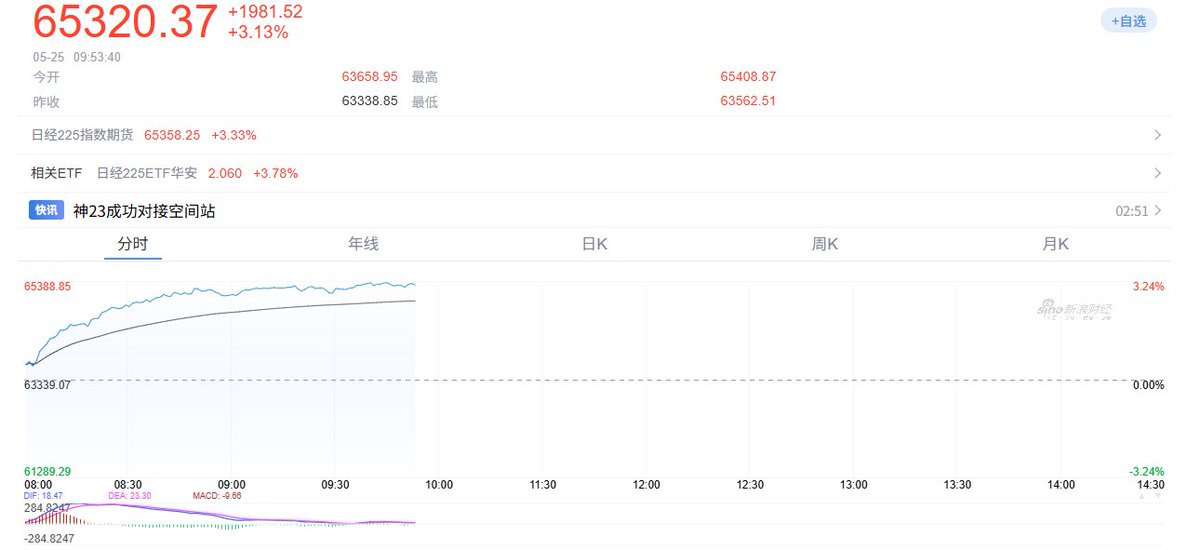Viewport: 1200px width, 550px height.
Task: Click the 10:00 time axis label
Action: coord(439,485)
